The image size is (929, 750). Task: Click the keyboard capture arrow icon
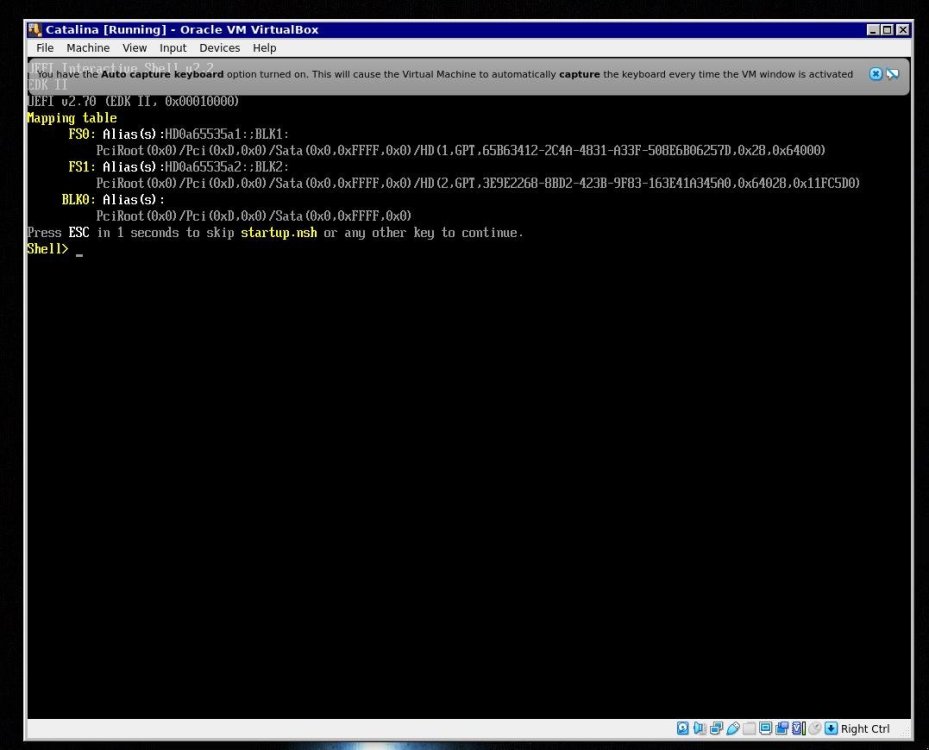[x=831, y=728]
